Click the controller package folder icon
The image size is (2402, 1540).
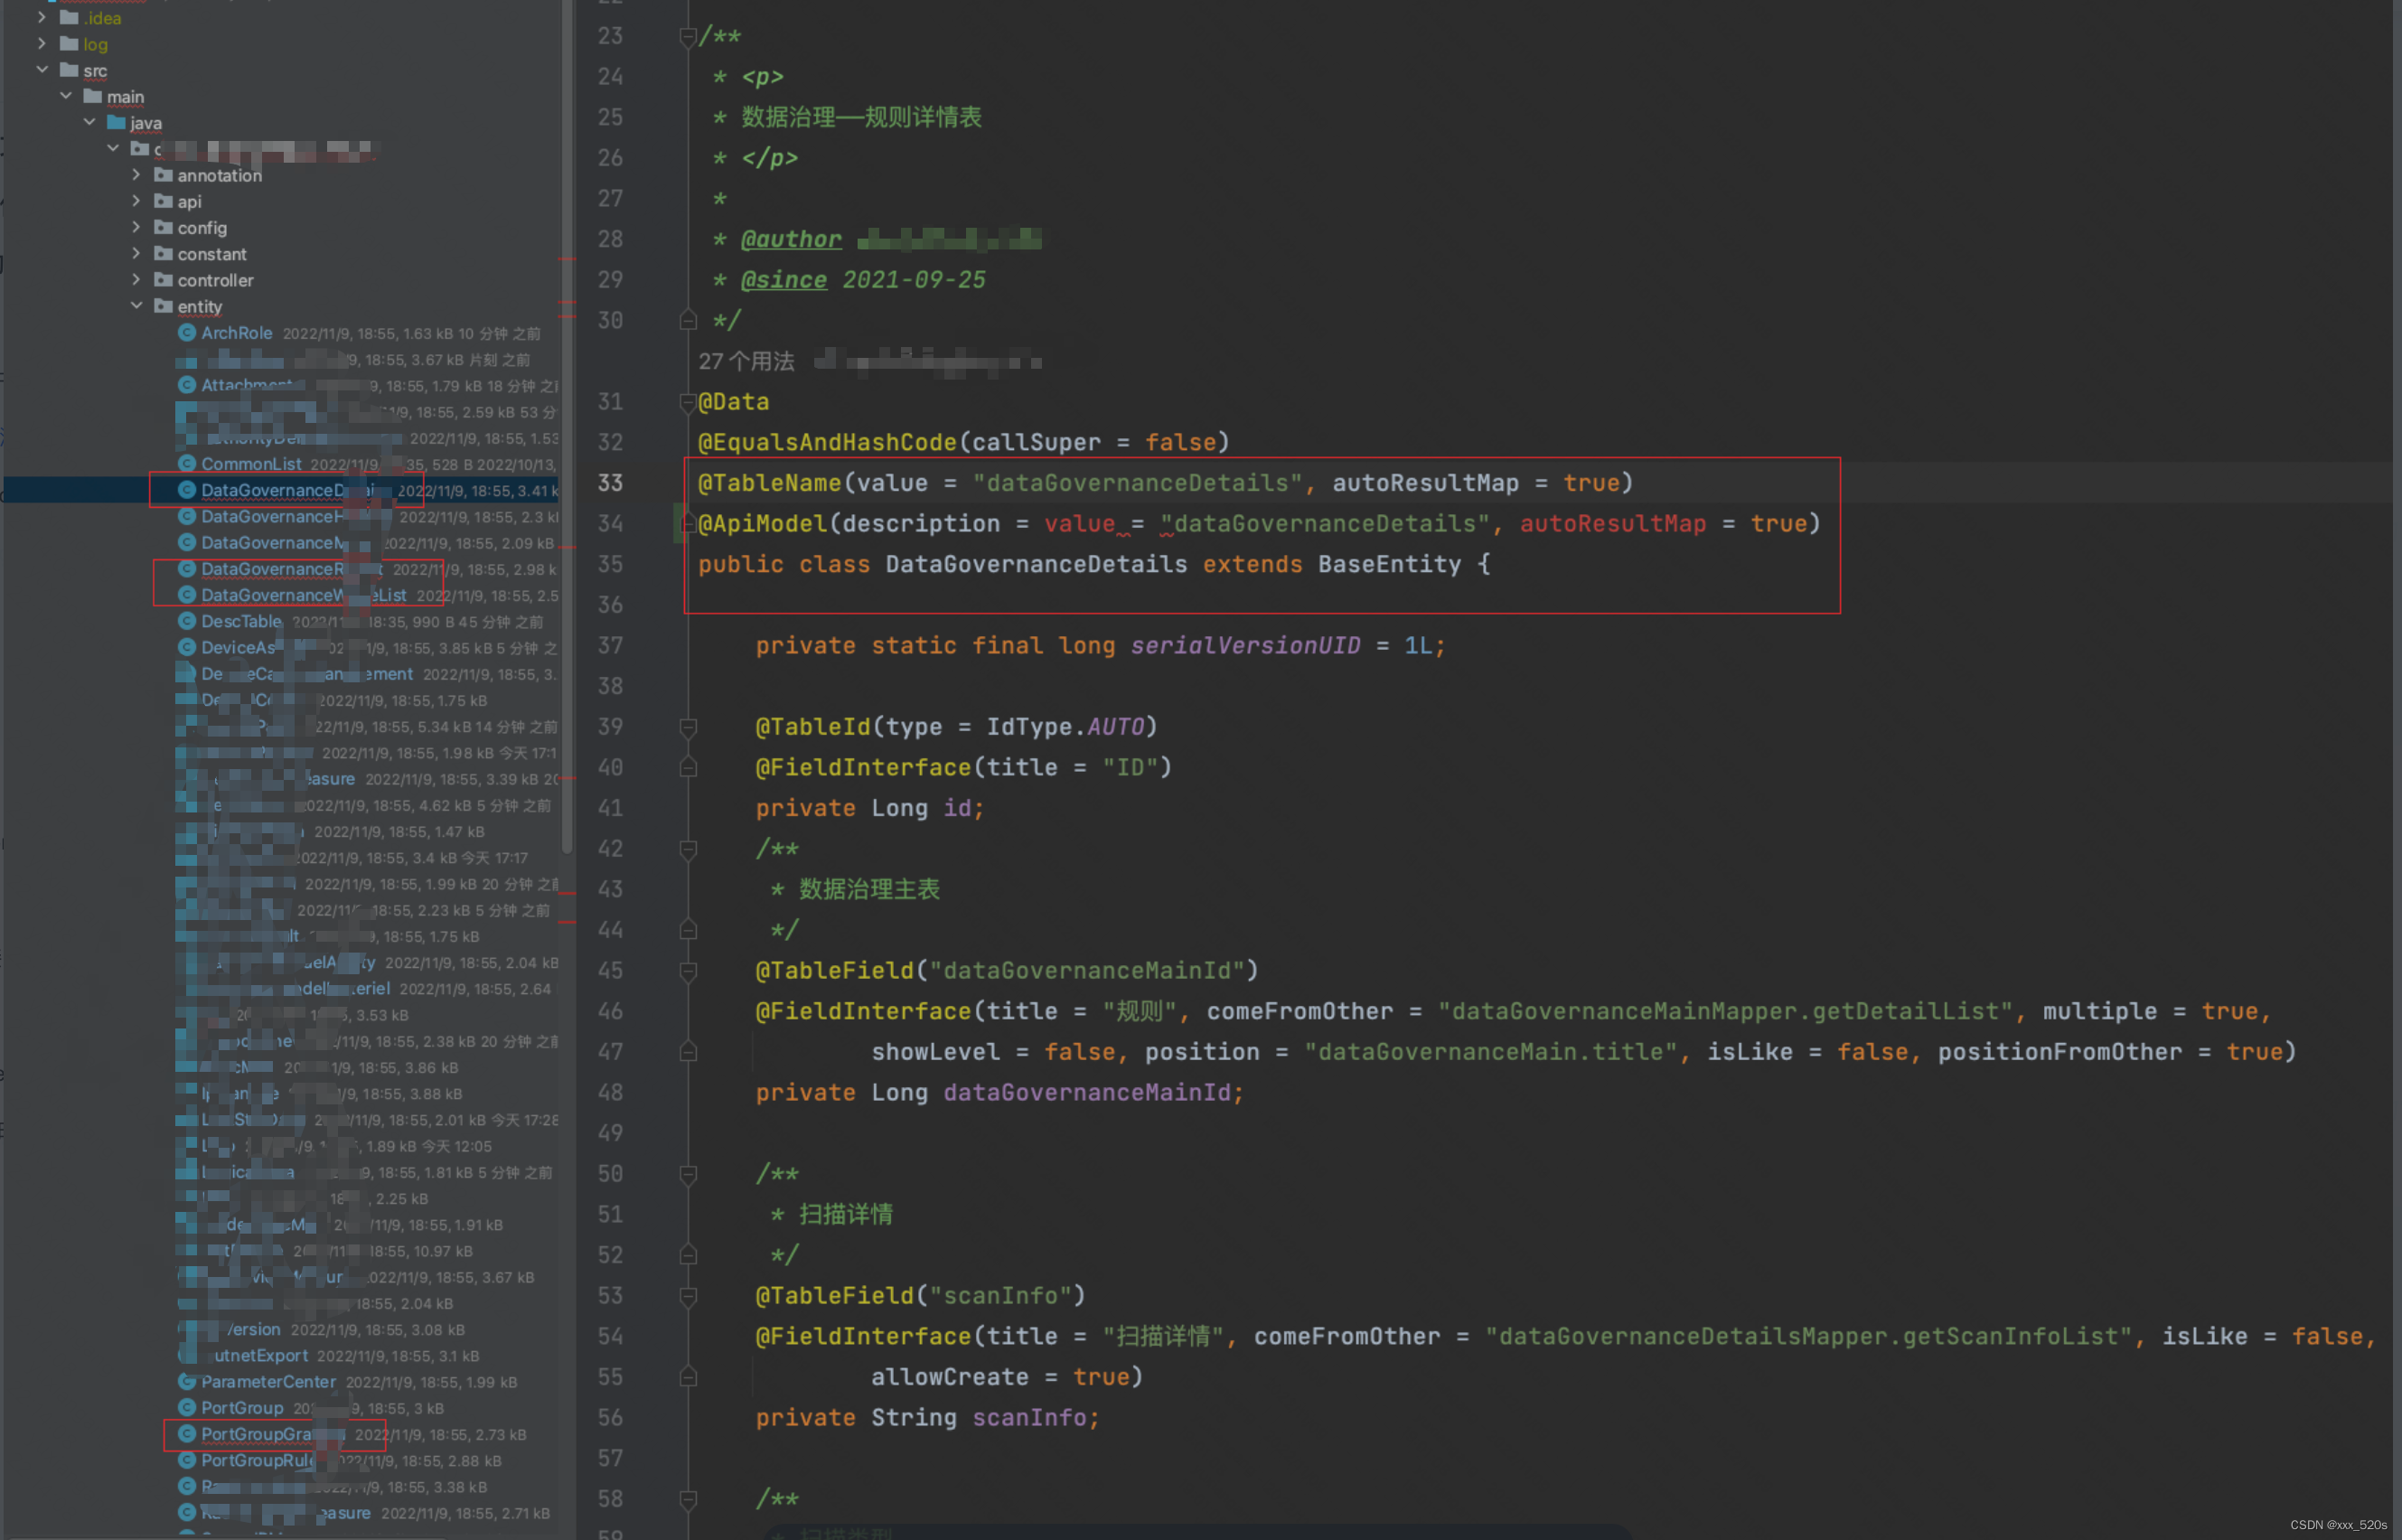point(163,279)
